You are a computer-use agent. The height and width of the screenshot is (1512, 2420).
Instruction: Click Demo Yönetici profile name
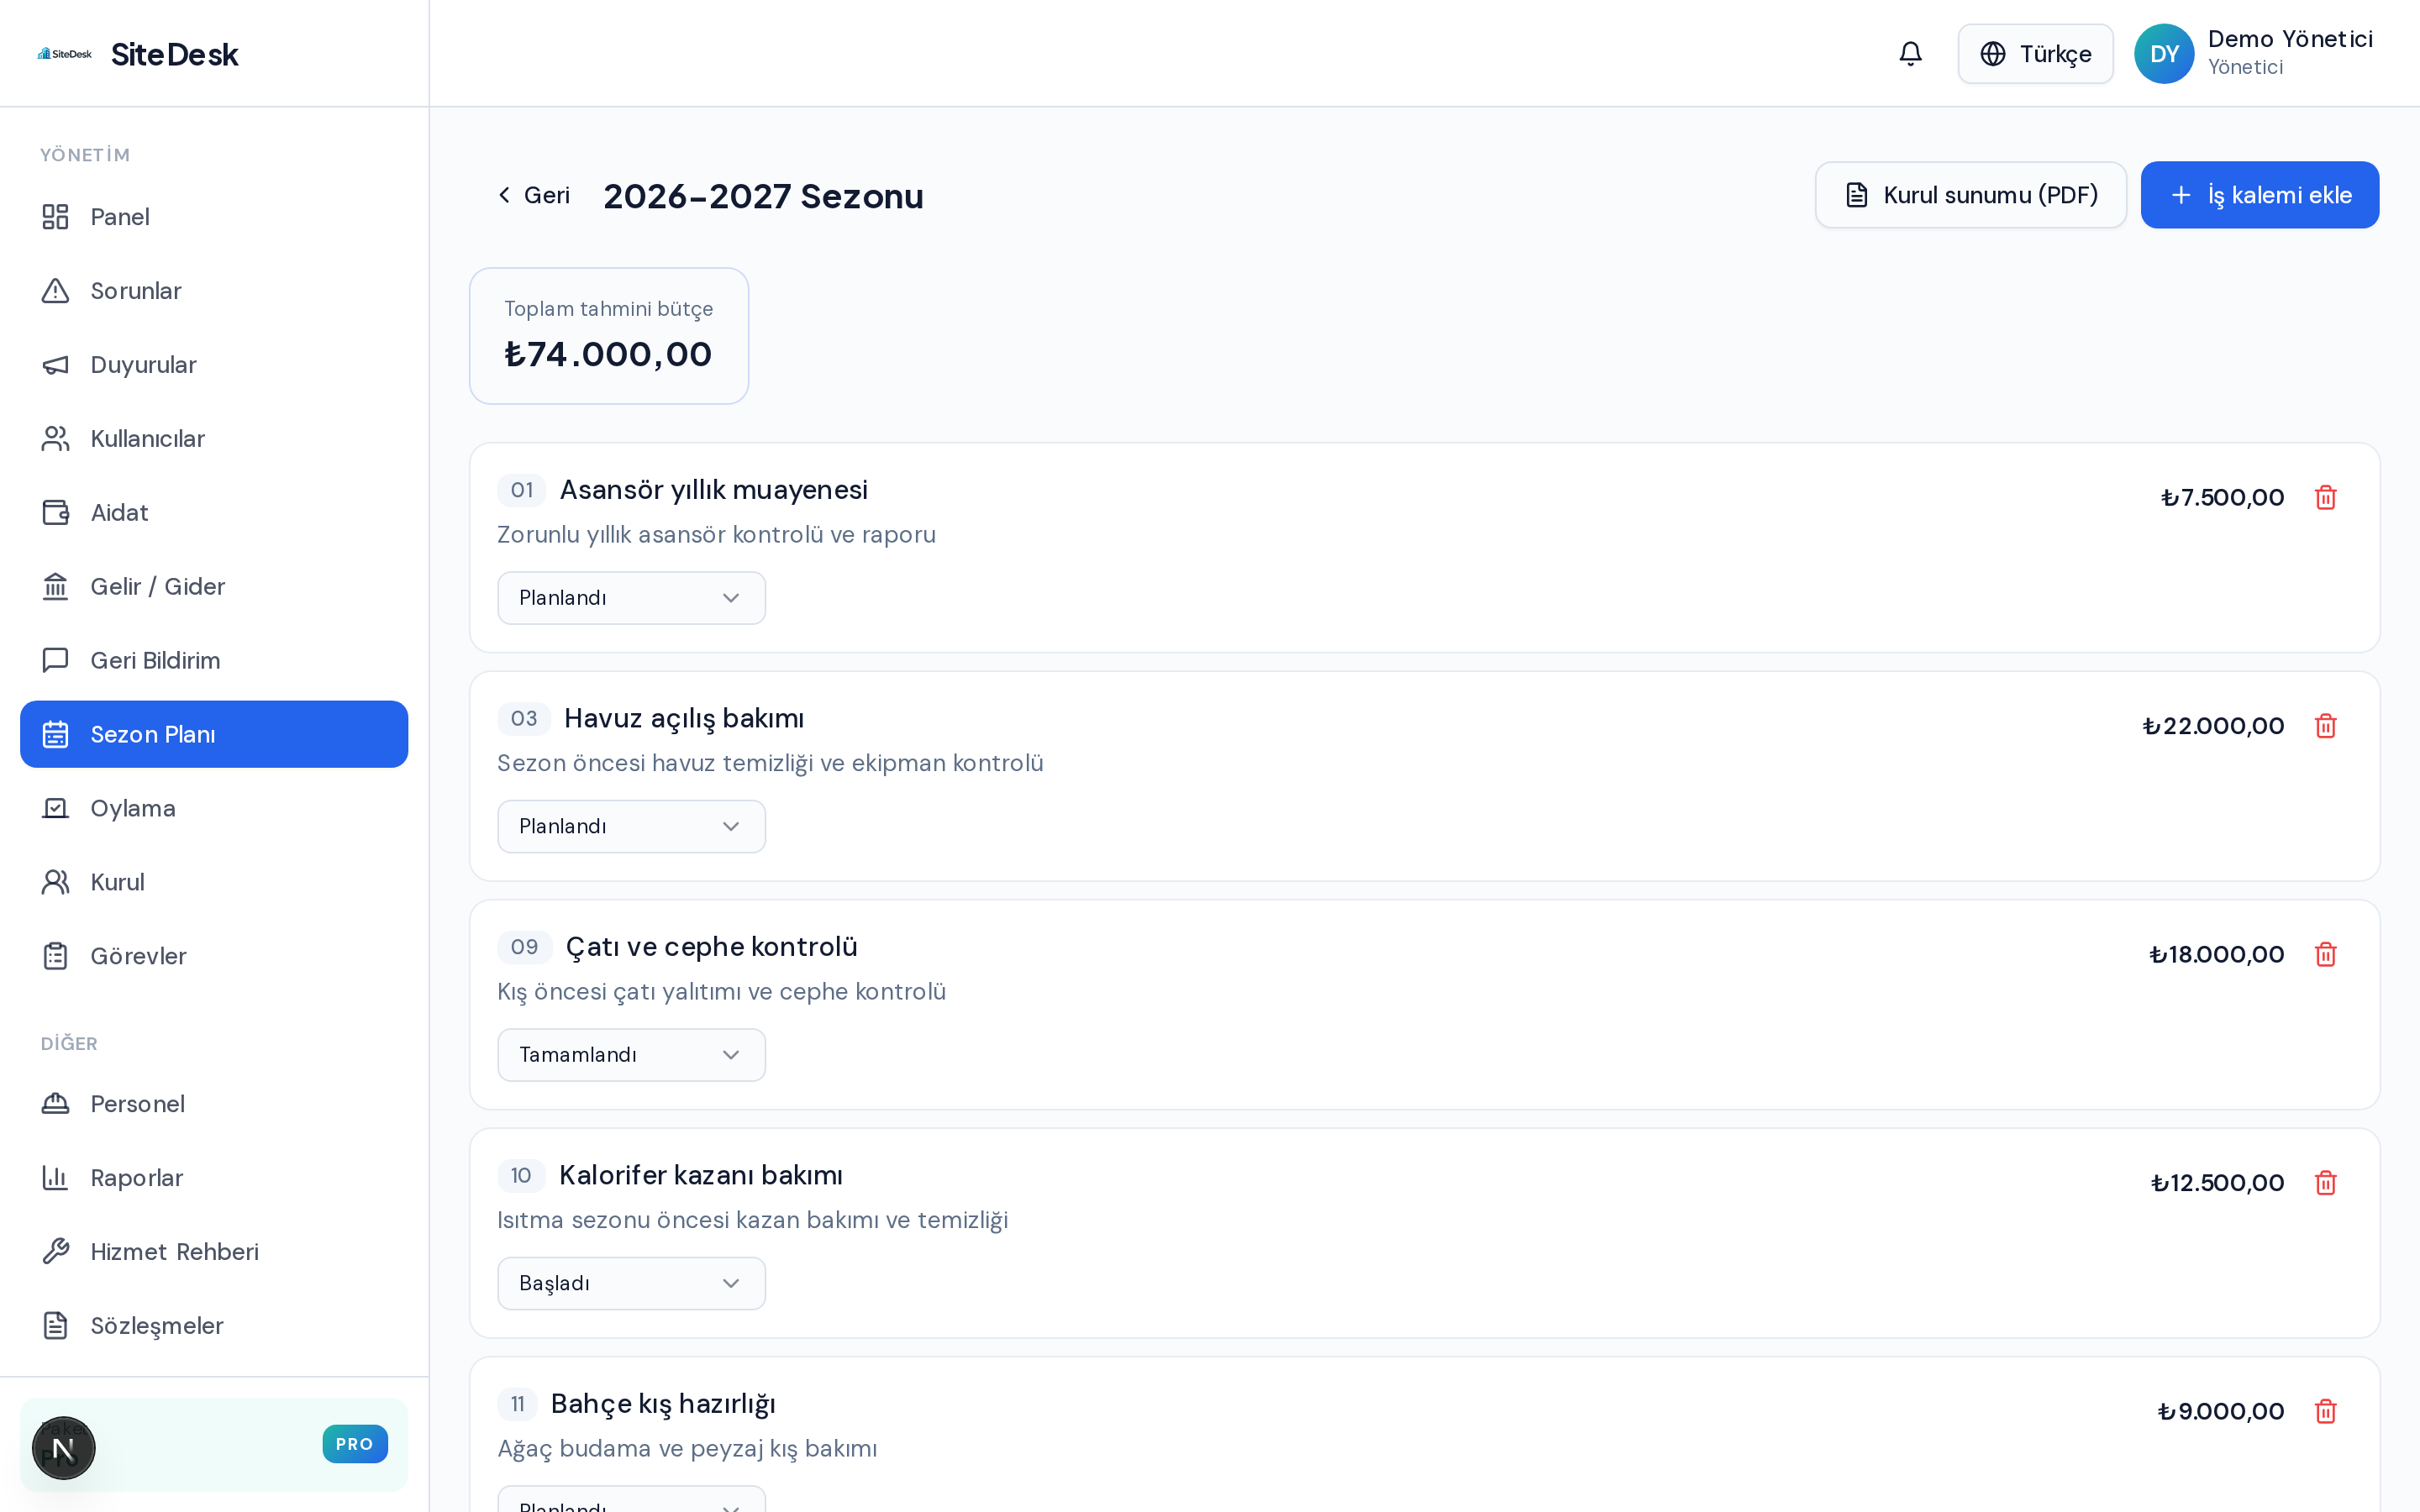click(x=2290, y=39)
